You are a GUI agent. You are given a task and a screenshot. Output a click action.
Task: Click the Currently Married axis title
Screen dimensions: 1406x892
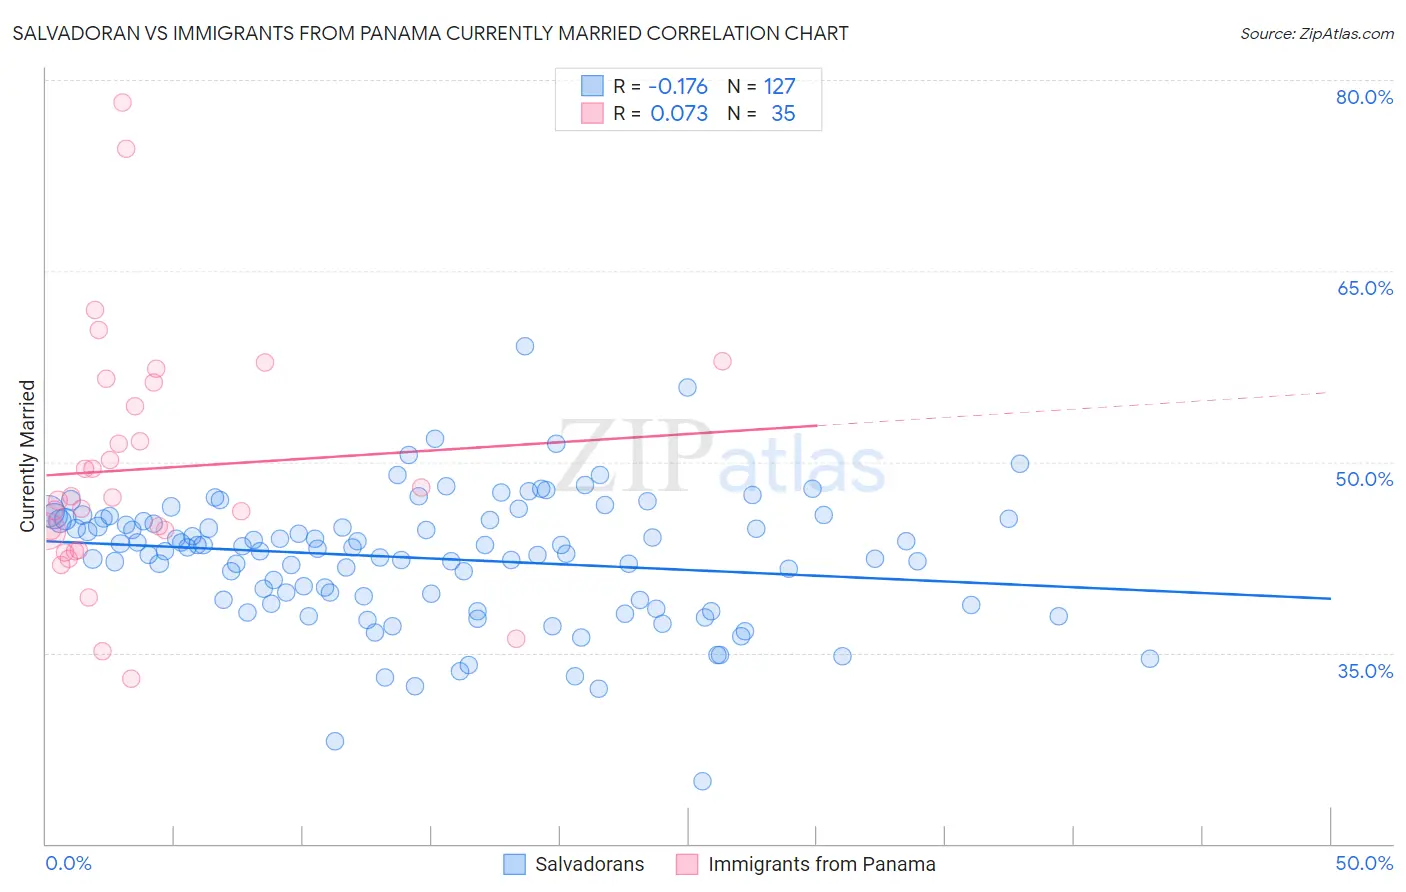click(x=27, y=456)
